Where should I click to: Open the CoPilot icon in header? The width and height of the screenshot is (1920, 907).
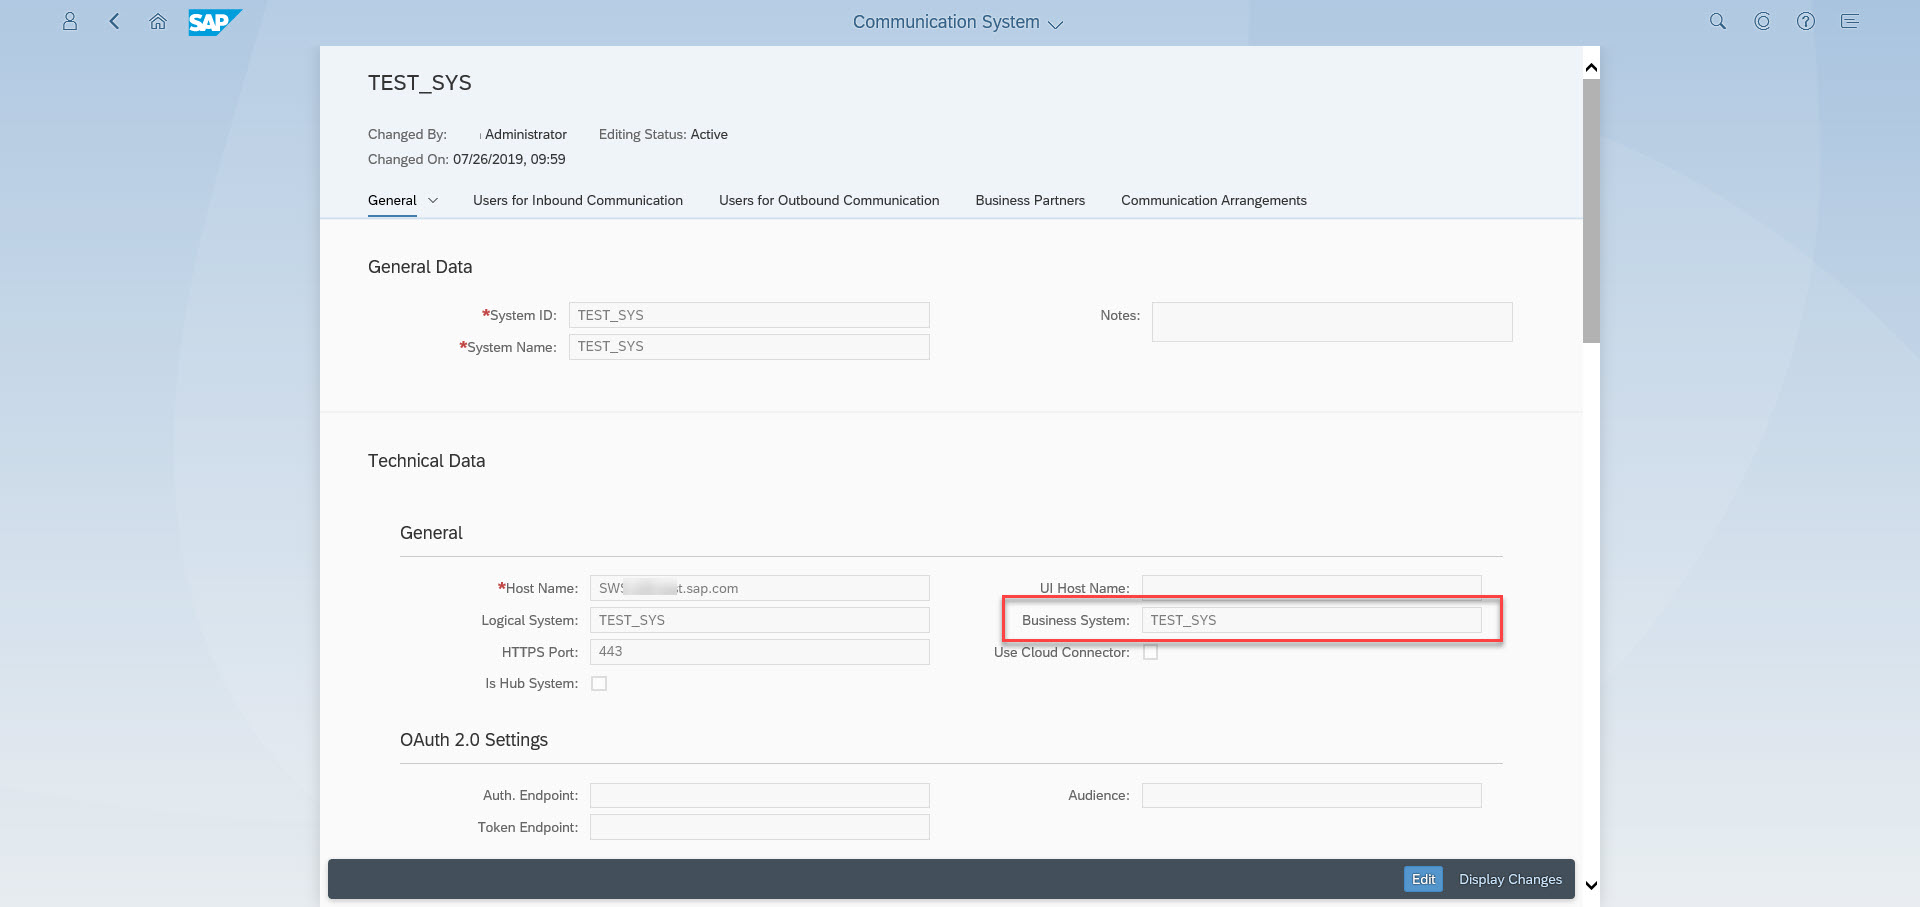coord(1762,21)
